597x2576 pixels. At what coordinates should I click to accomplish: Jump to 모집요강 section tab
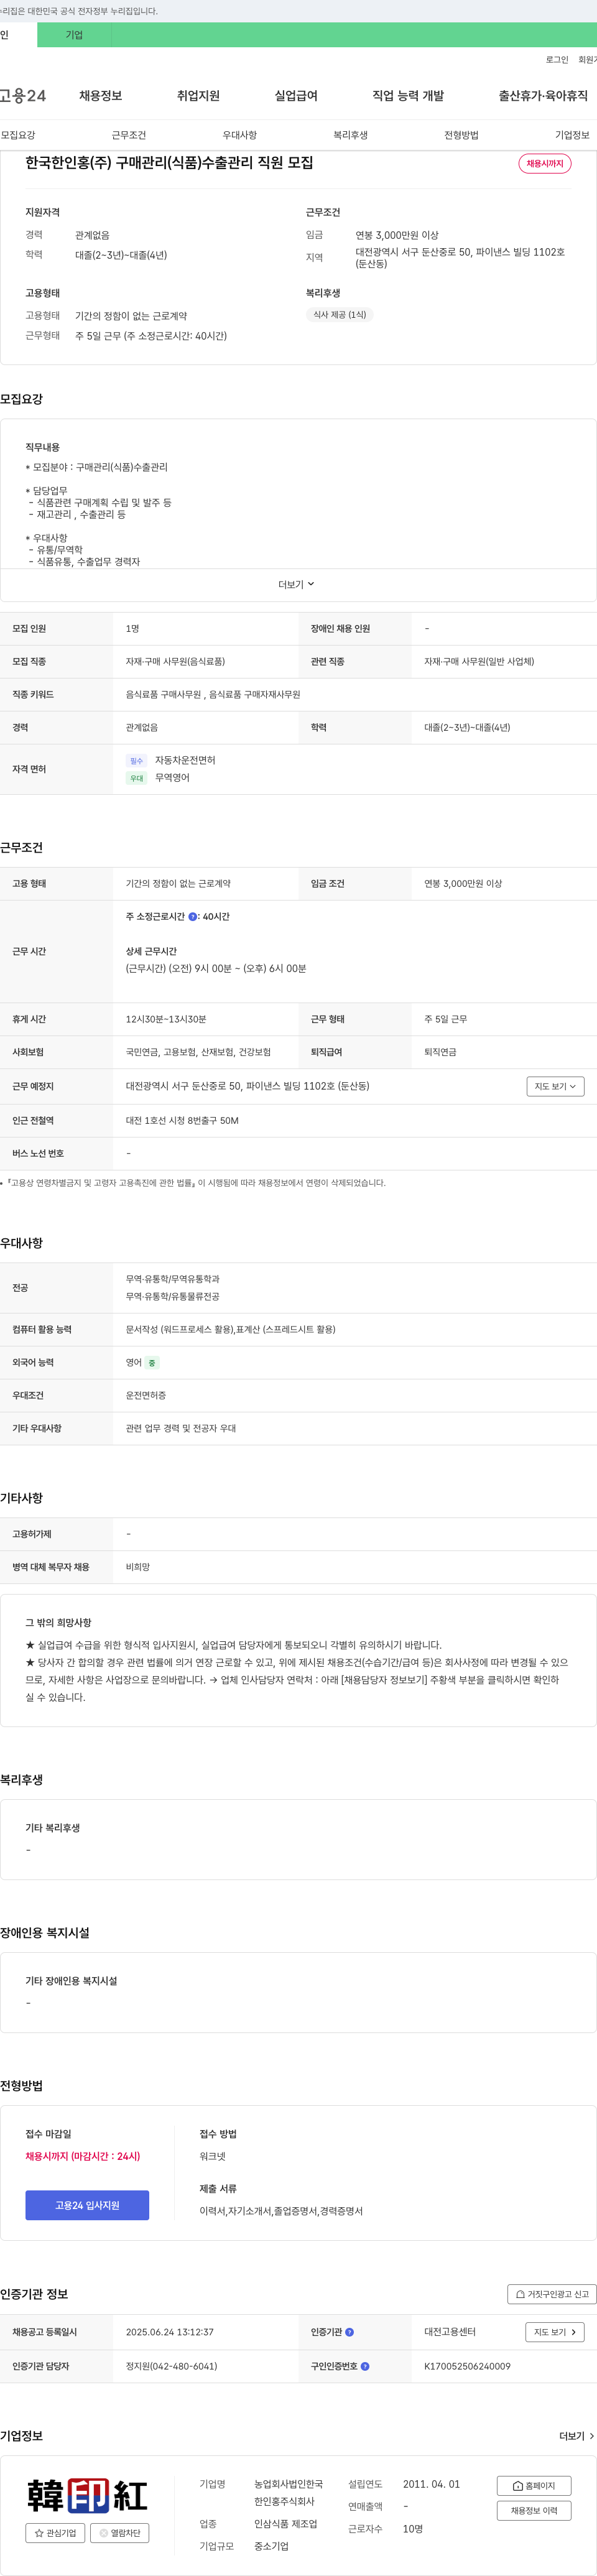coord(18,135)
